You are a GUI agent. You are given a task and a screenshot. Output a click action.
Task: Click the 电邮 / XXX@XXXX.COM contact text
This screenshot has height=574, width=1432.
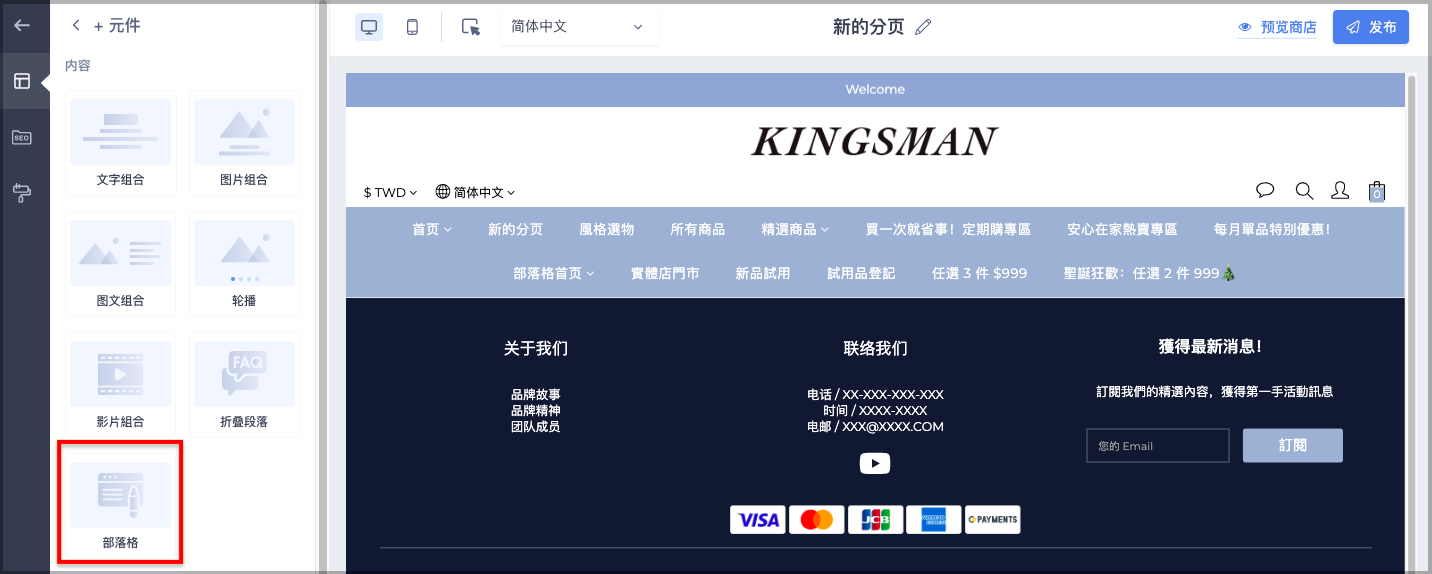[875, 426]
